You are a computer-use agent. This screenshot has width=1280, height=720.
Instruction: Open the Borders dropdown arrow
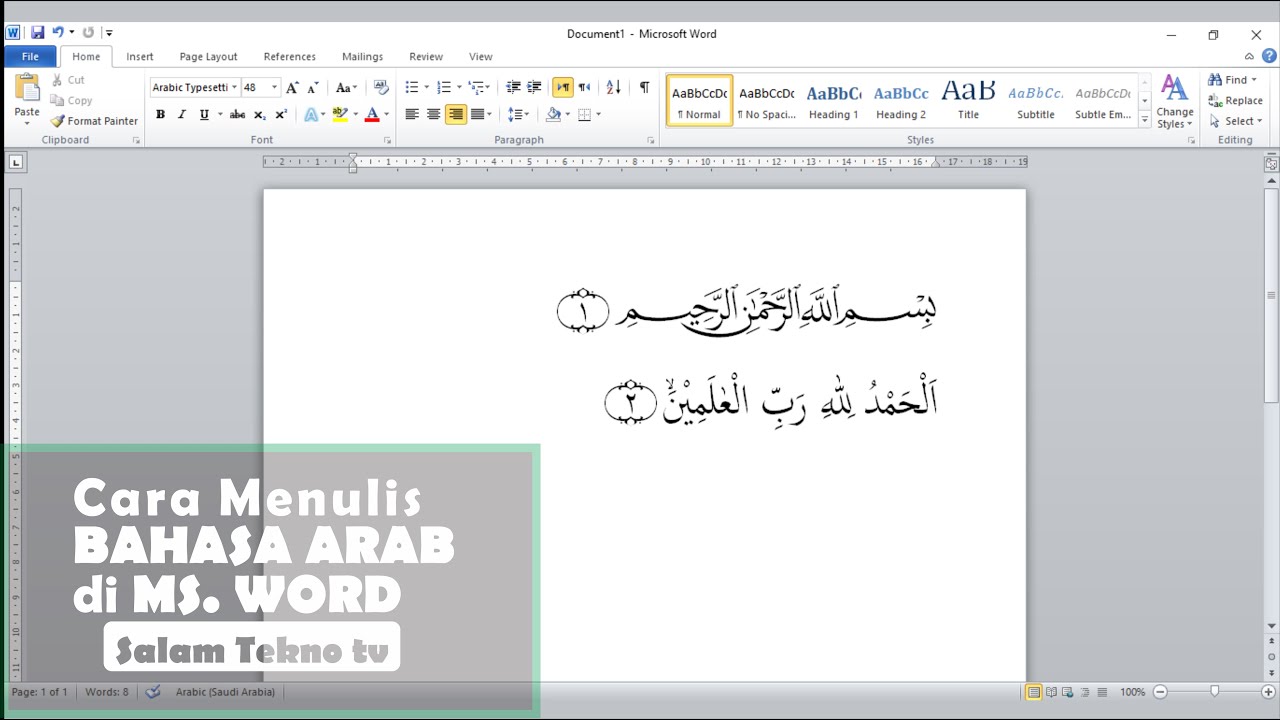point(598,115)
